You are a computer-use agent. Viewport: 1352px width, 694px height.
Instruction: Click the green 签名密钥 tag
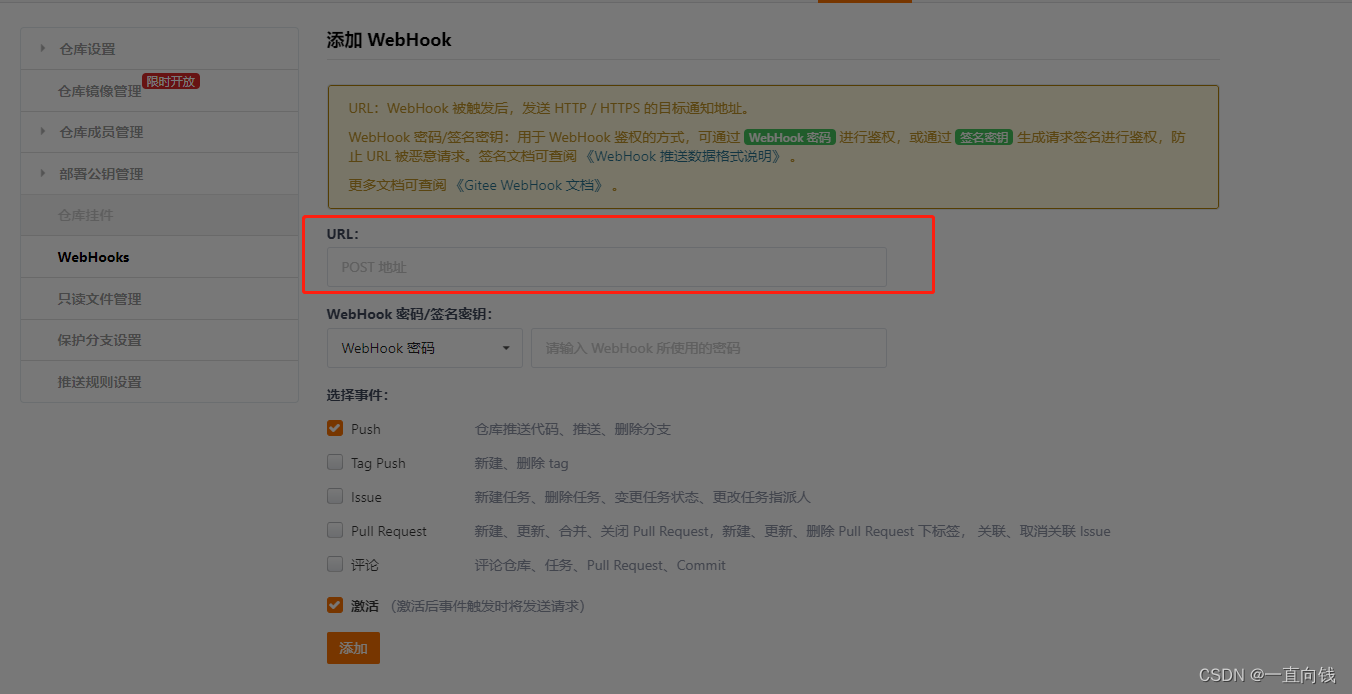[984, 137]
